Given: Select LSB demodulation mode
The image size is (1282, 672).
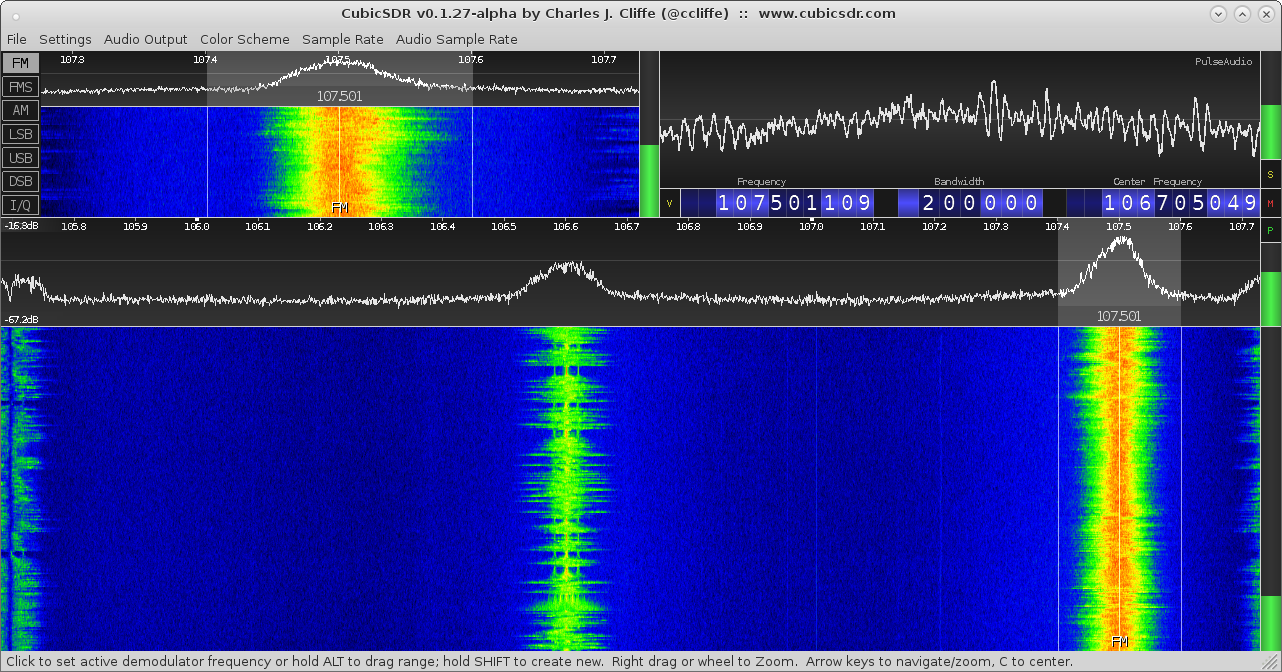Looking at the screenshot, I should [x=20, y=134].
